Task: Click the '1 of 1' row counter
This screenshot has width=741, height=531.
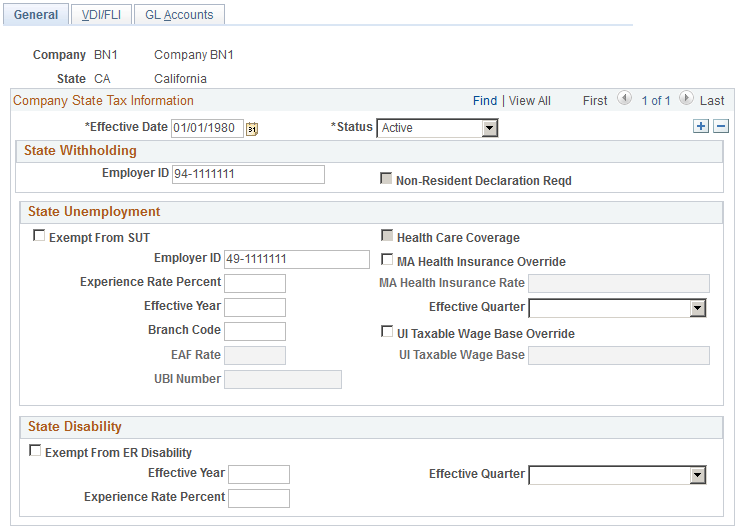Action: [x=655, y=101]
